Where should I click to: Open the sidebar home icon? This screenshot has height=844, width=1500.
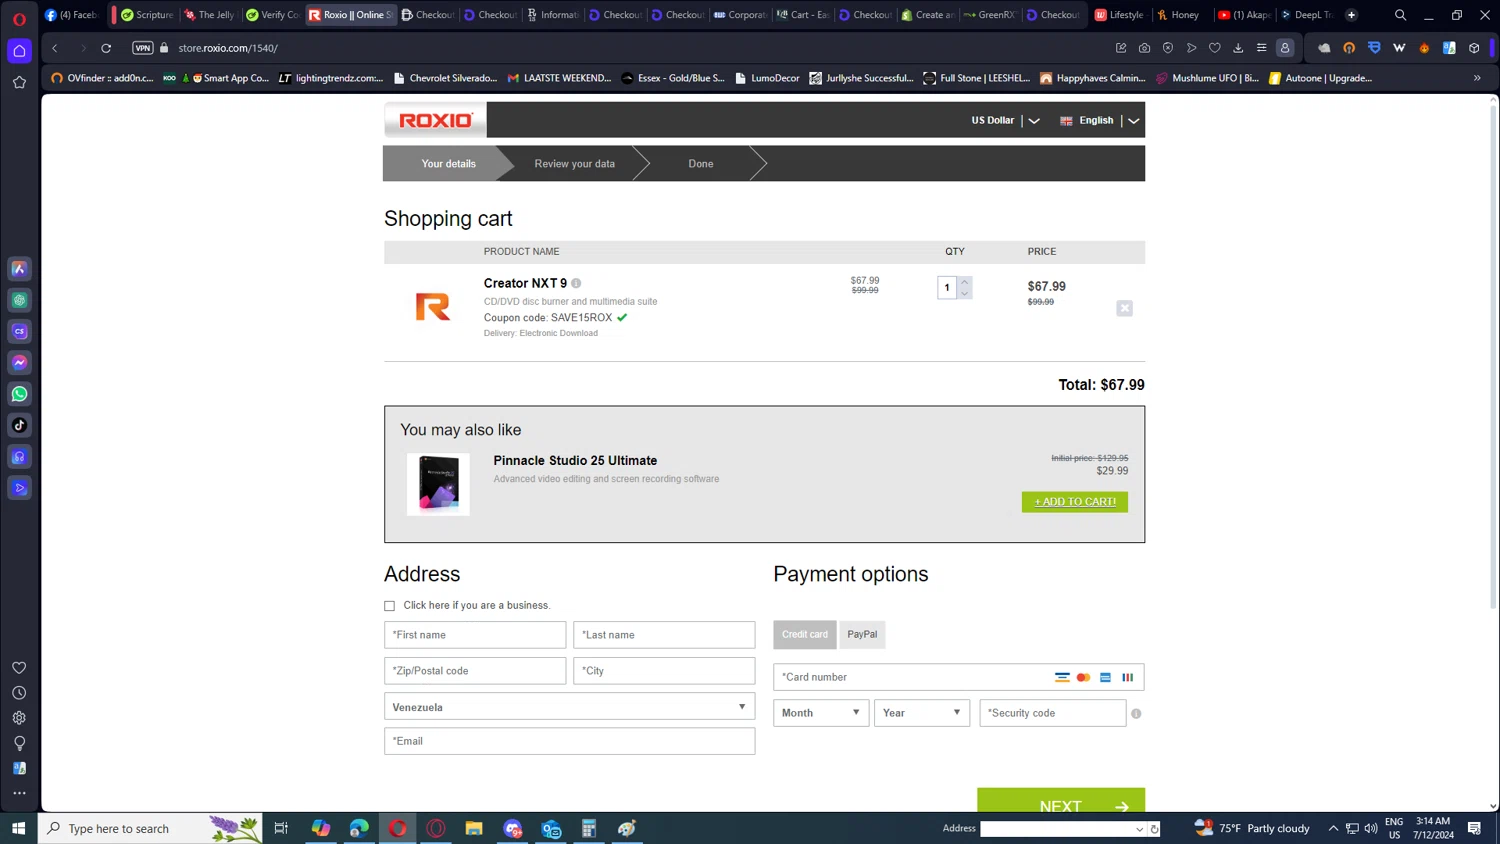19,51
